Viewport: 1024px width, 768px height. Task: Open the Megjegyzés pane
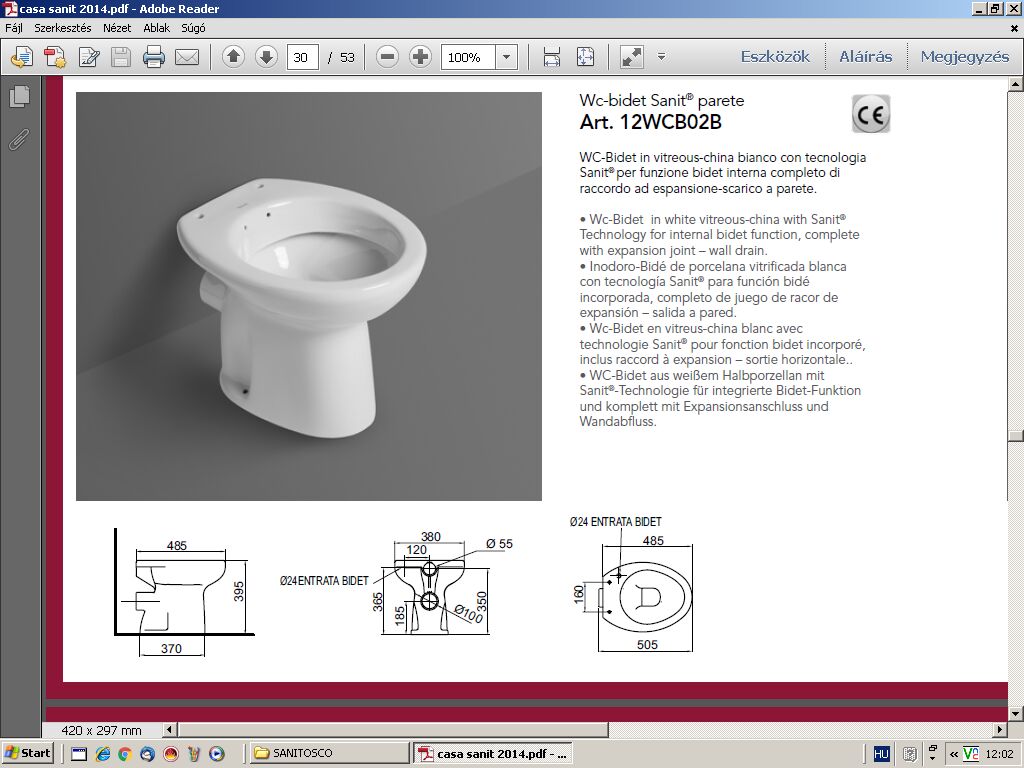[965, 57]
